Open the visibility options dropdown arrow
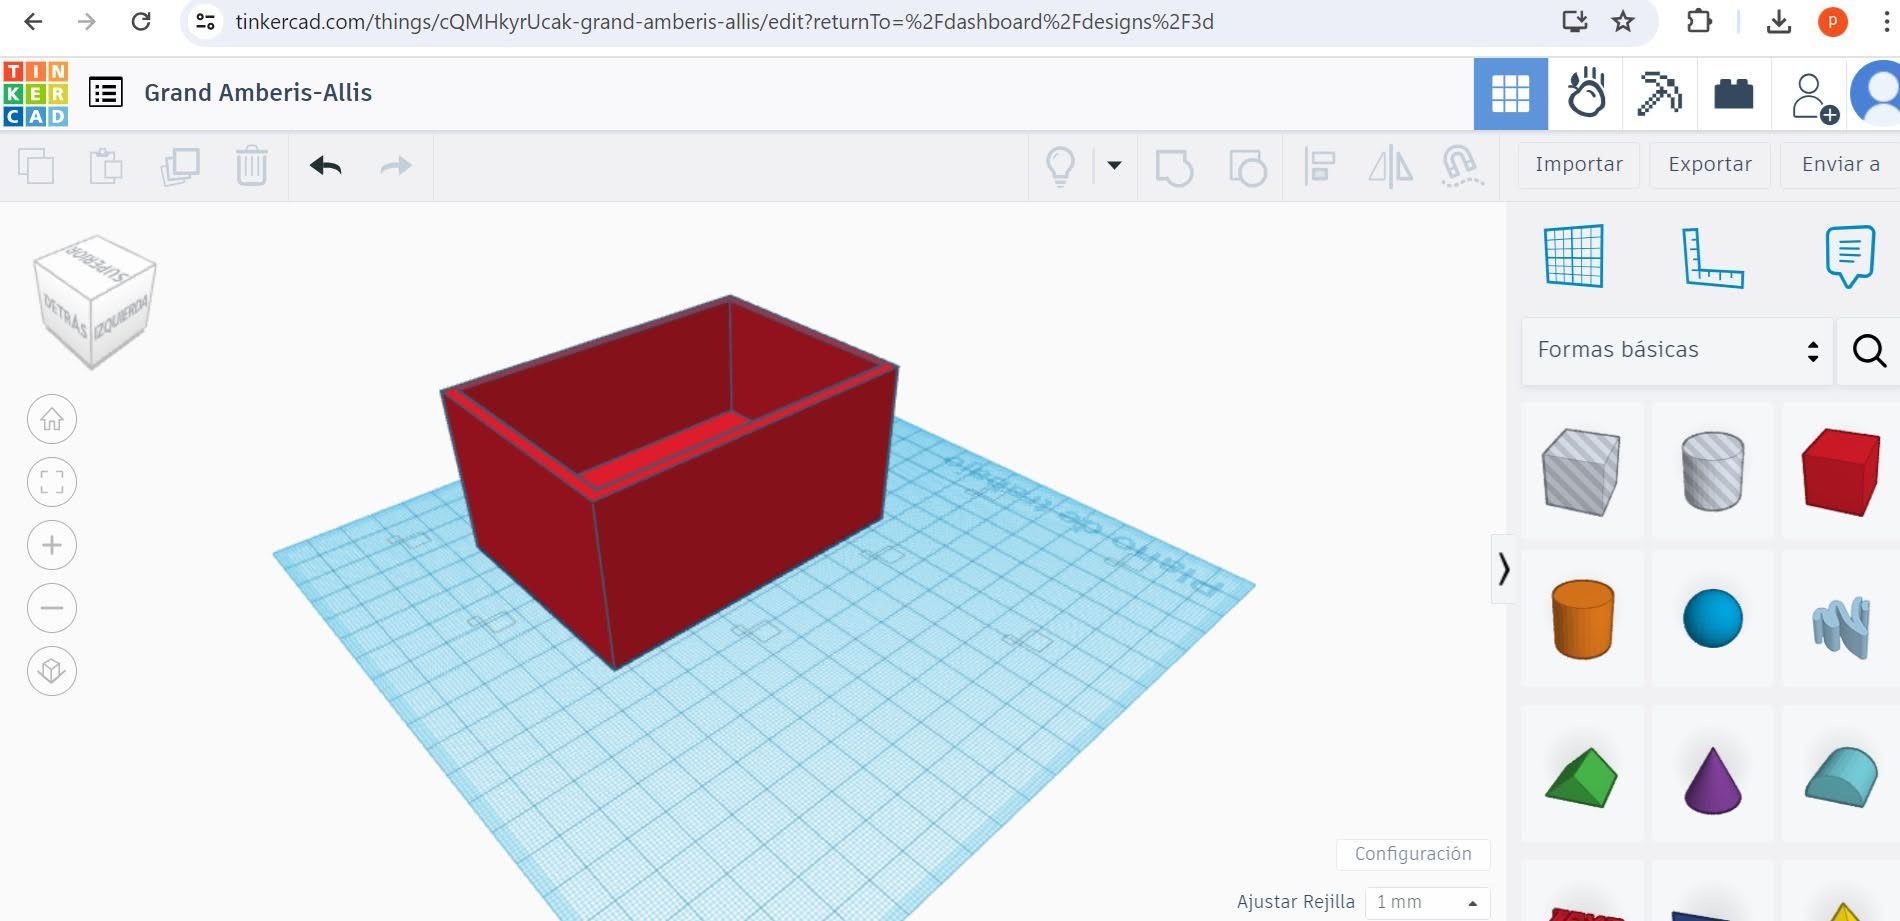The height and width of the screenshot is (921, 1900). (1114, 166)
